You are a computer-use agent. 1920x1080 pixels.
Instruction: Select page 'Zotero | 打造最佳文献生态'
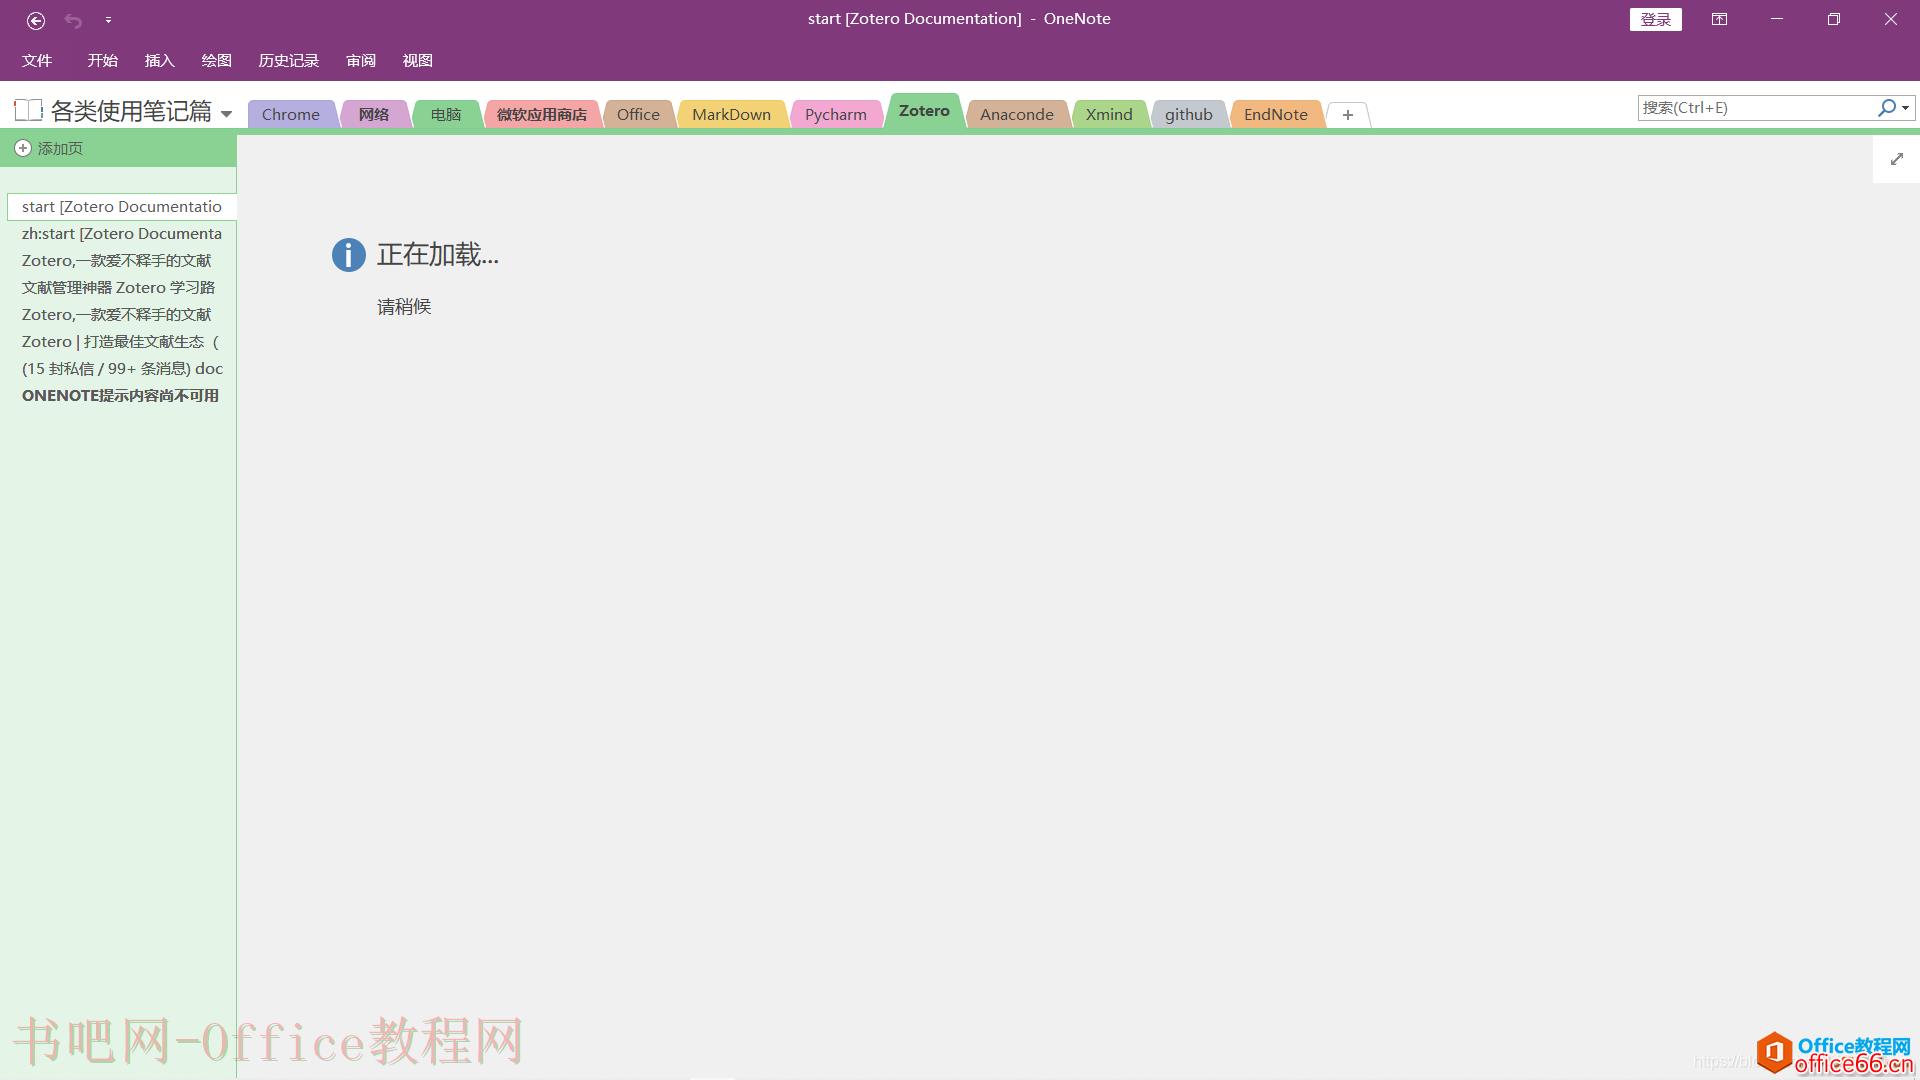[x=121, y=341]
